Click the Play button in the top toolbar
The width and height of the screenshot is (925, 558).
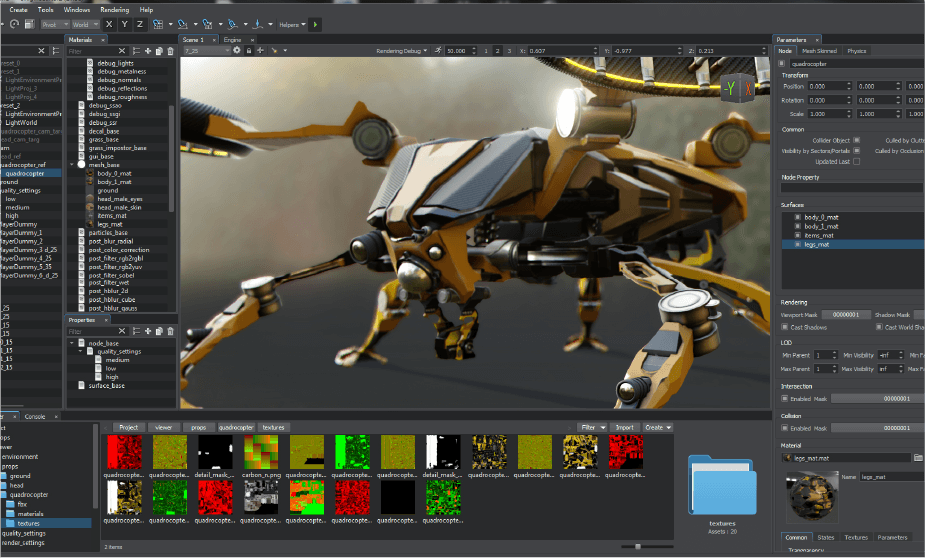click(317, 23)
